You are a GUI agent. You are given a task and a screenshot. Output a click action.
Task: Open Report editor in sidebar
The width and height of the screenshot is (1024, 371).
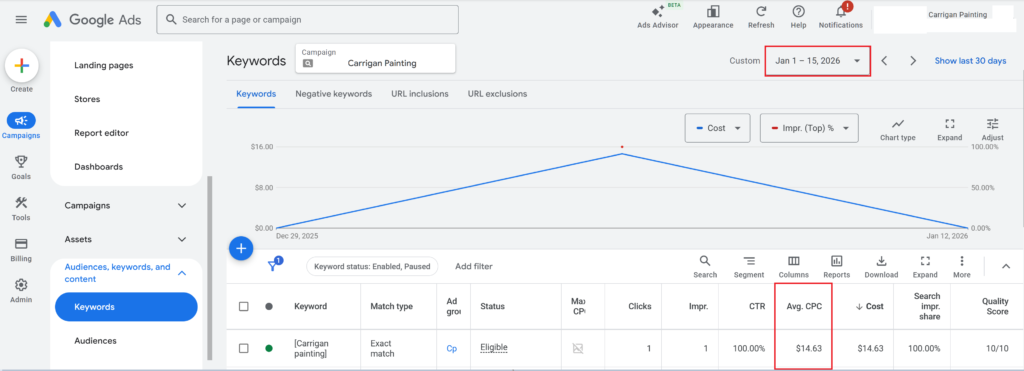(102, 133)
